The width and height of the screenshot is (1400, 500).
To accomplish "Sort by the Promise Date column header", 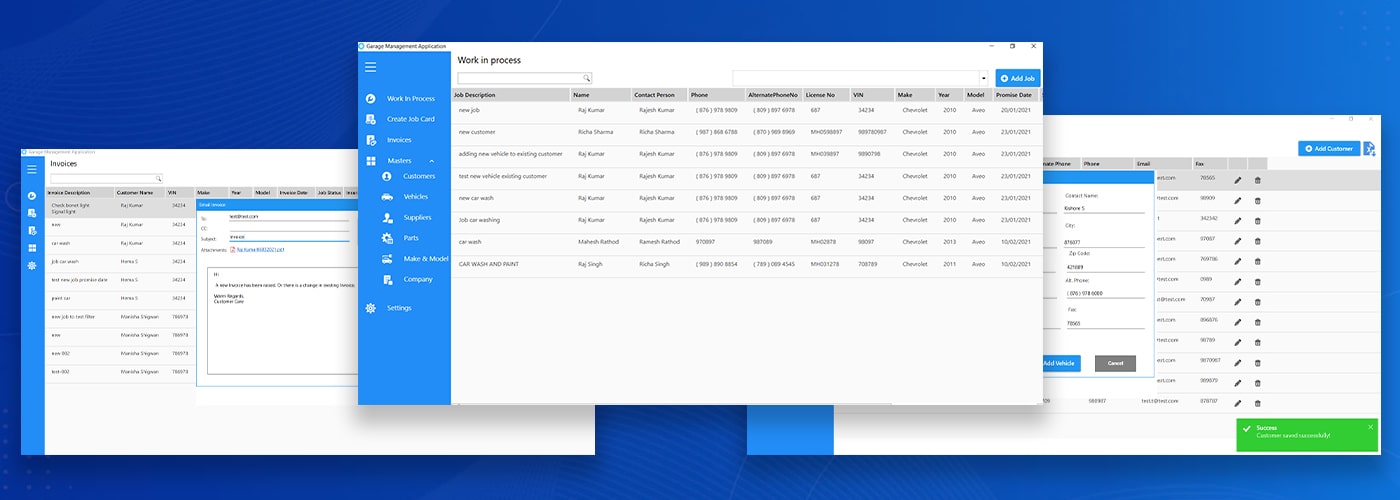I will 1014,95.
